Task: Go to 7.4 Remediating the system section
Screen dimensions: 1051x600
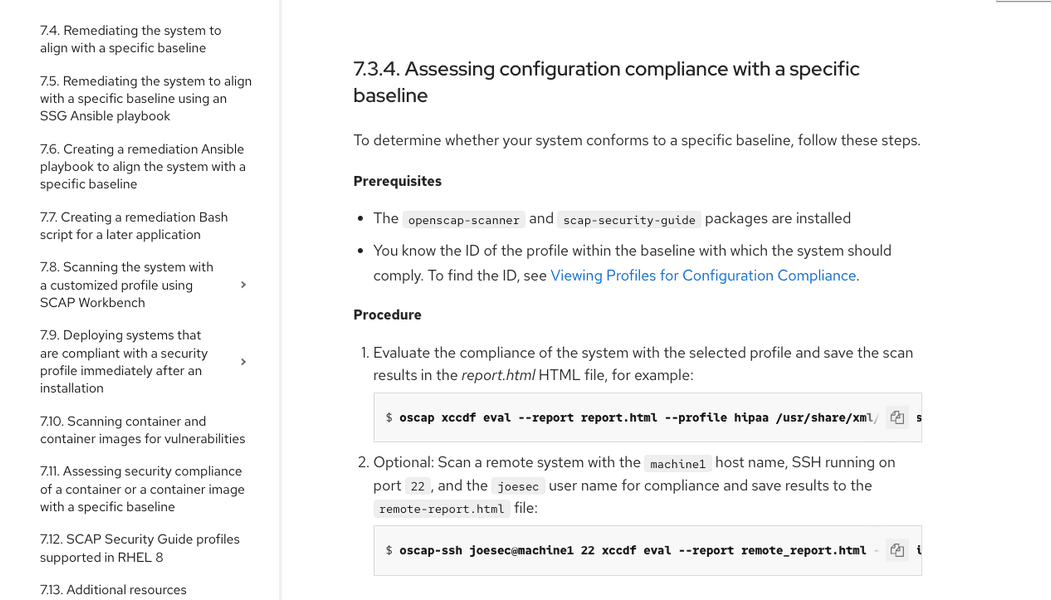Action: click(x=130, y=39)
